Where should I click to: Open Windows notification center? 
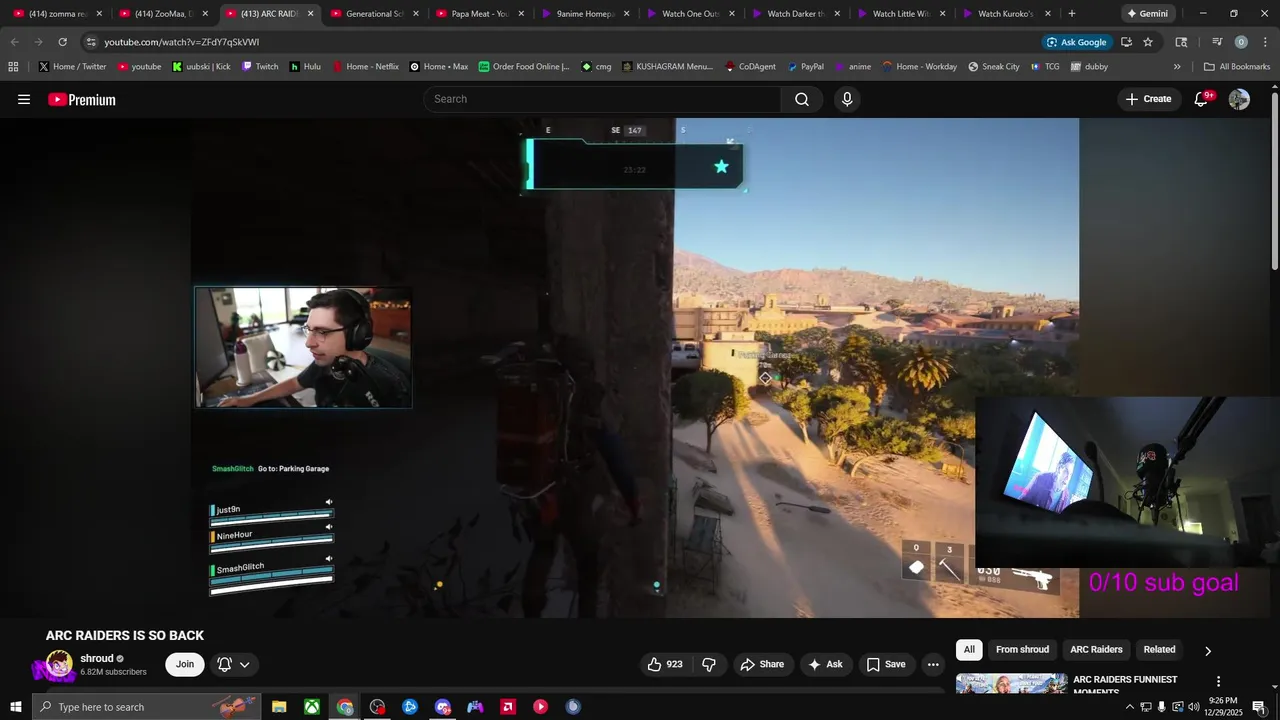(x=1259, y=707)
